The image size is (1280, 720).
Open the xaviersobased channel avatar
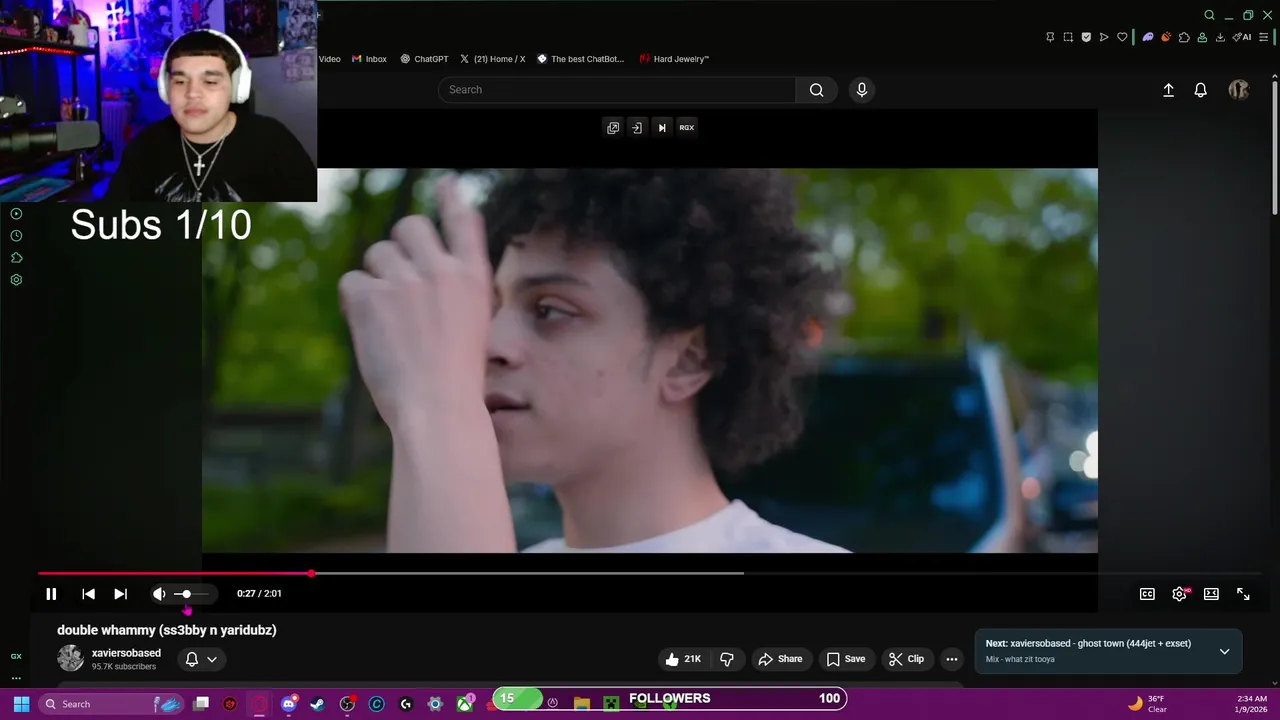coord(71,658)
